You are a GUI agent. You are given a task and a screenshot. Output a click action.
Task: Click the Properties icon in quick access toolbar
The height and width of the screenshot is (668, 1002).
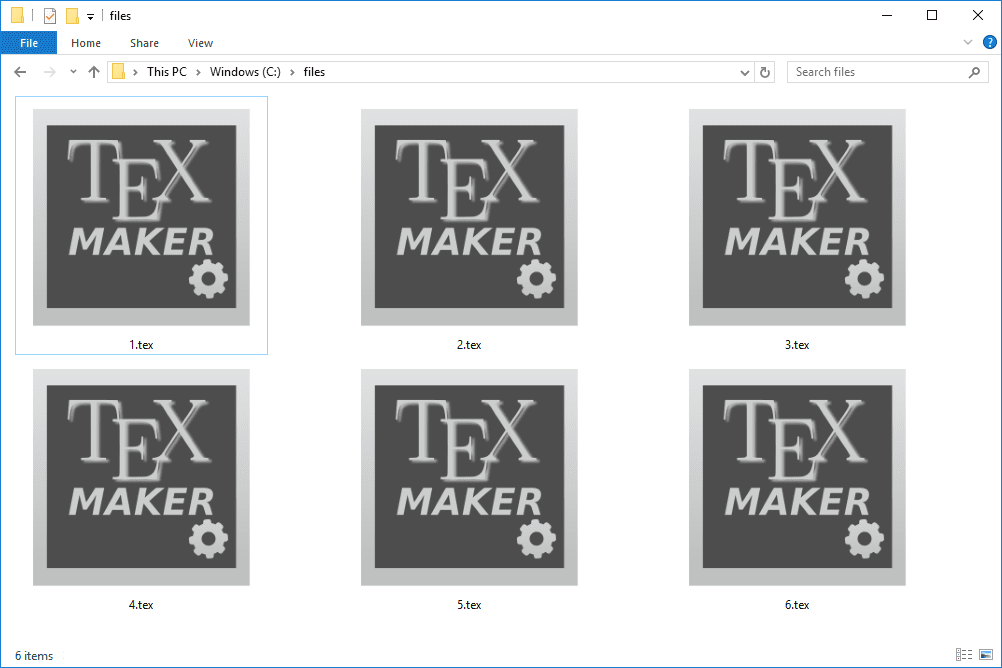click(50, 16)
